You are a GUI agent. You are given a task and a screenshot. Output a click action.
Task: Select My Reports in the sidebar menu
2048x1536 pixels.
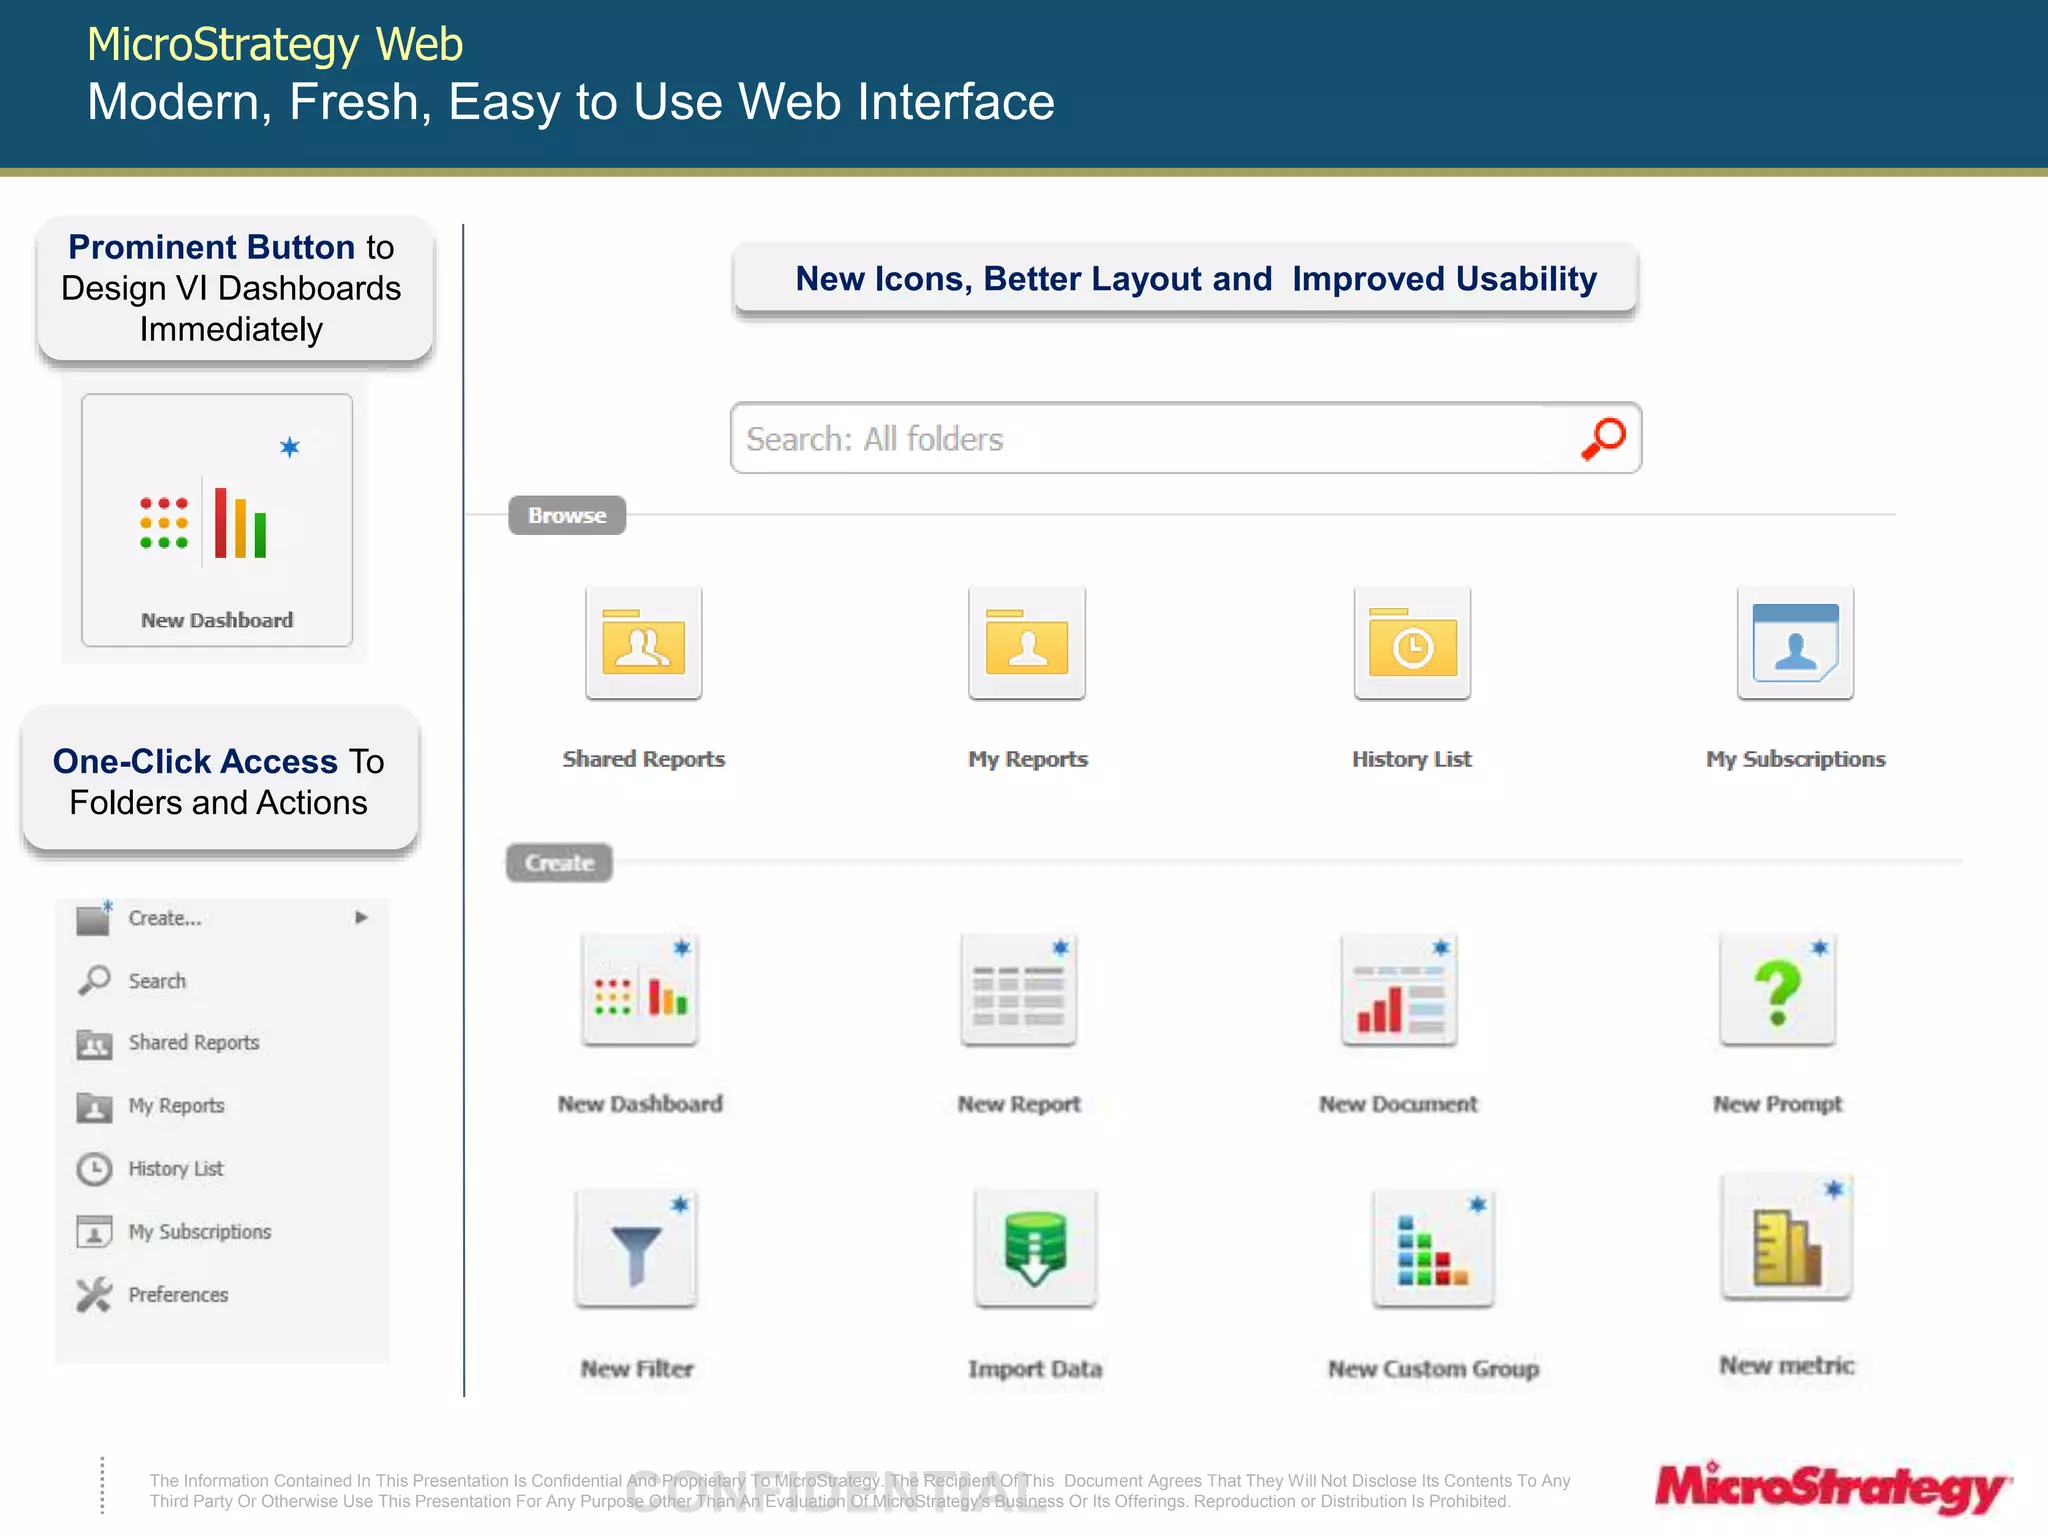coord(176,1106)
